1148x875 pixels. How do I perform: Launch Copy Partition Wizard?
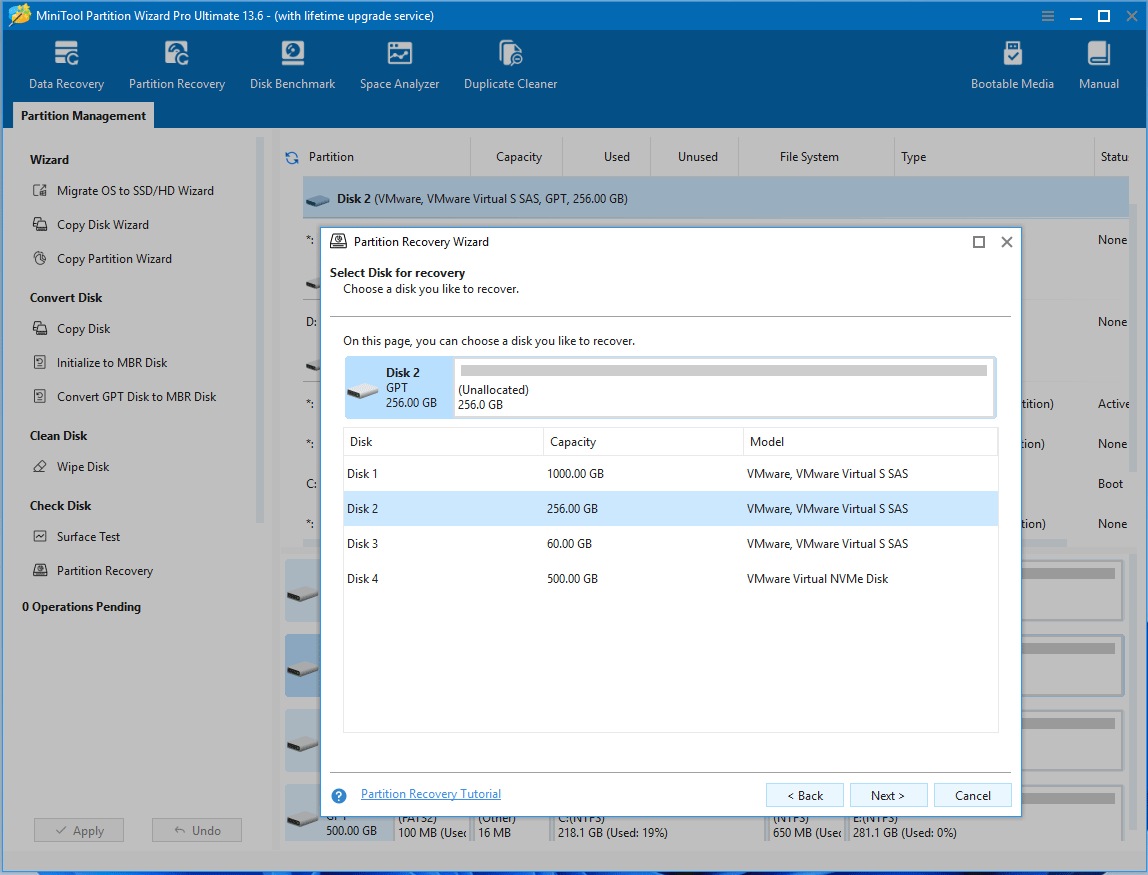point(102,258)
